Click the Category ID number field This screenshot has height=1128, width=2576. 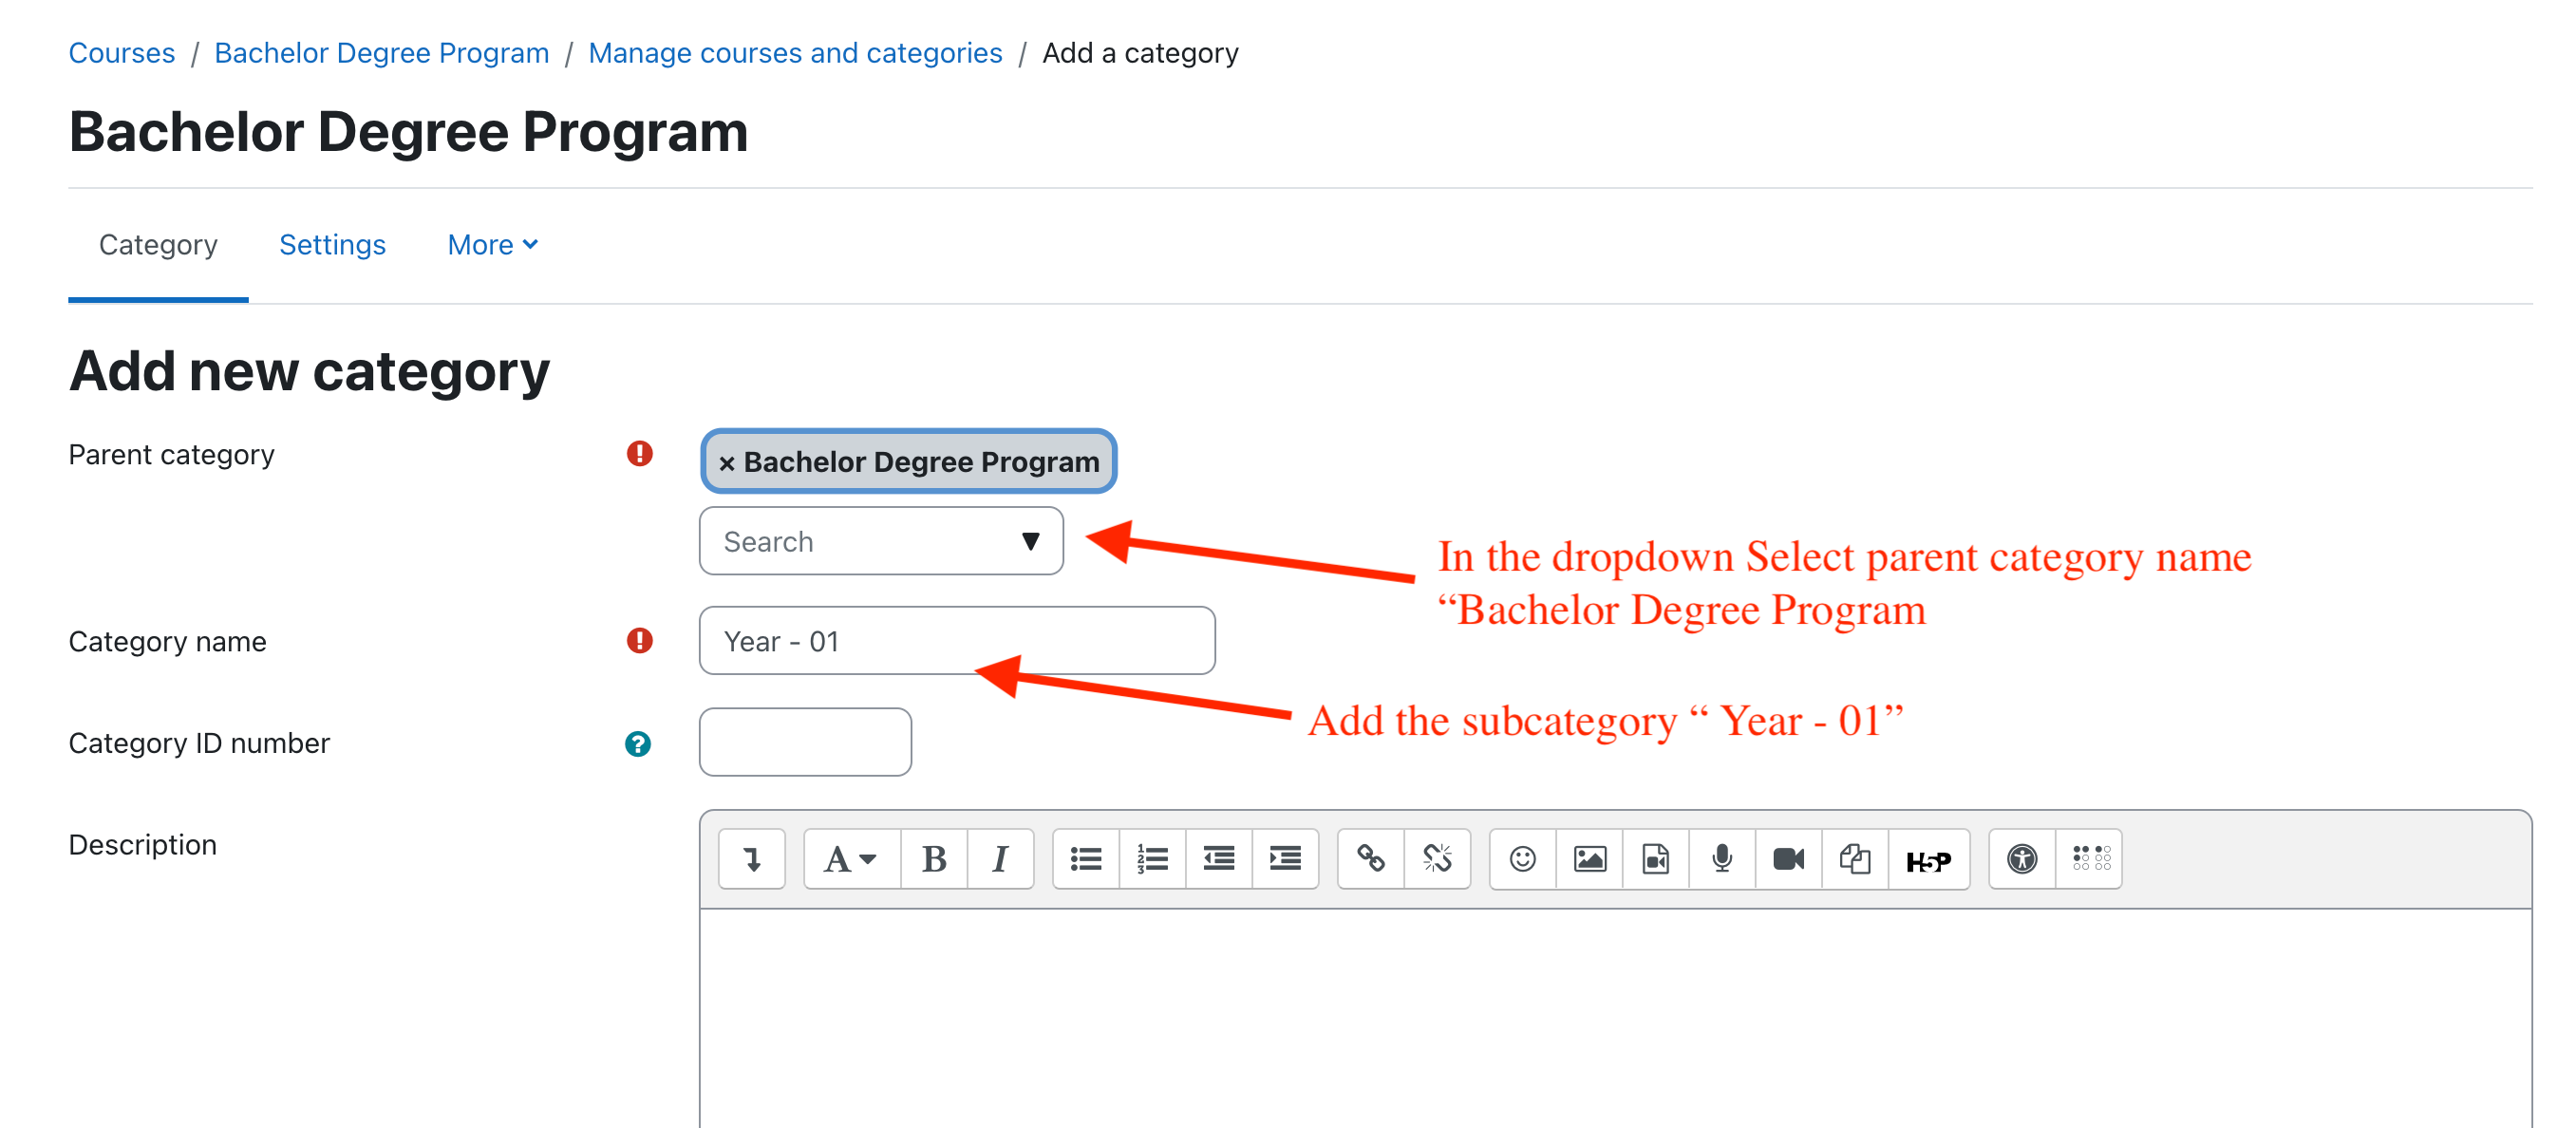tap(805, 742)
